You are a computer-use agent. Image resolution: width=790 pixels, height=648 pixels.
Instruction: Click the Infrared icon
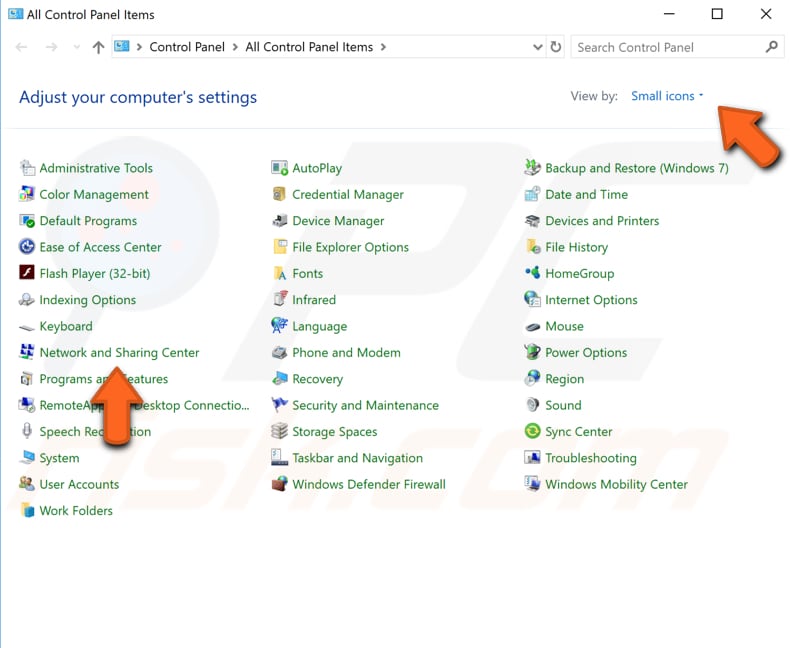(280, 300)
